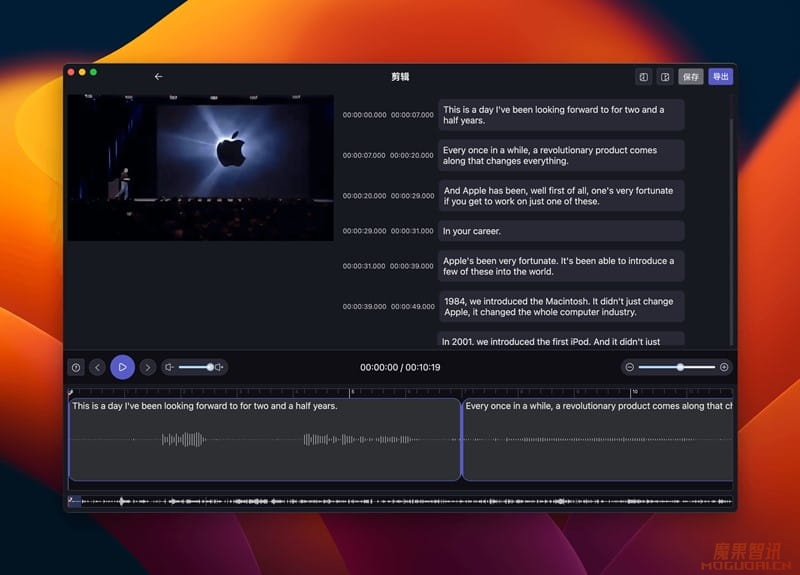Toggle the left panel layout icon

pos(643,77)
